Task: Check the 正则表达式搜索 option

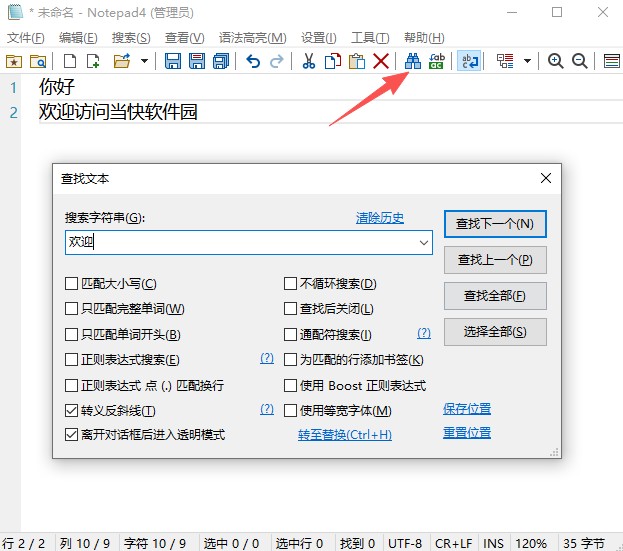Action: pyautogui.click(x=72, y=360)
